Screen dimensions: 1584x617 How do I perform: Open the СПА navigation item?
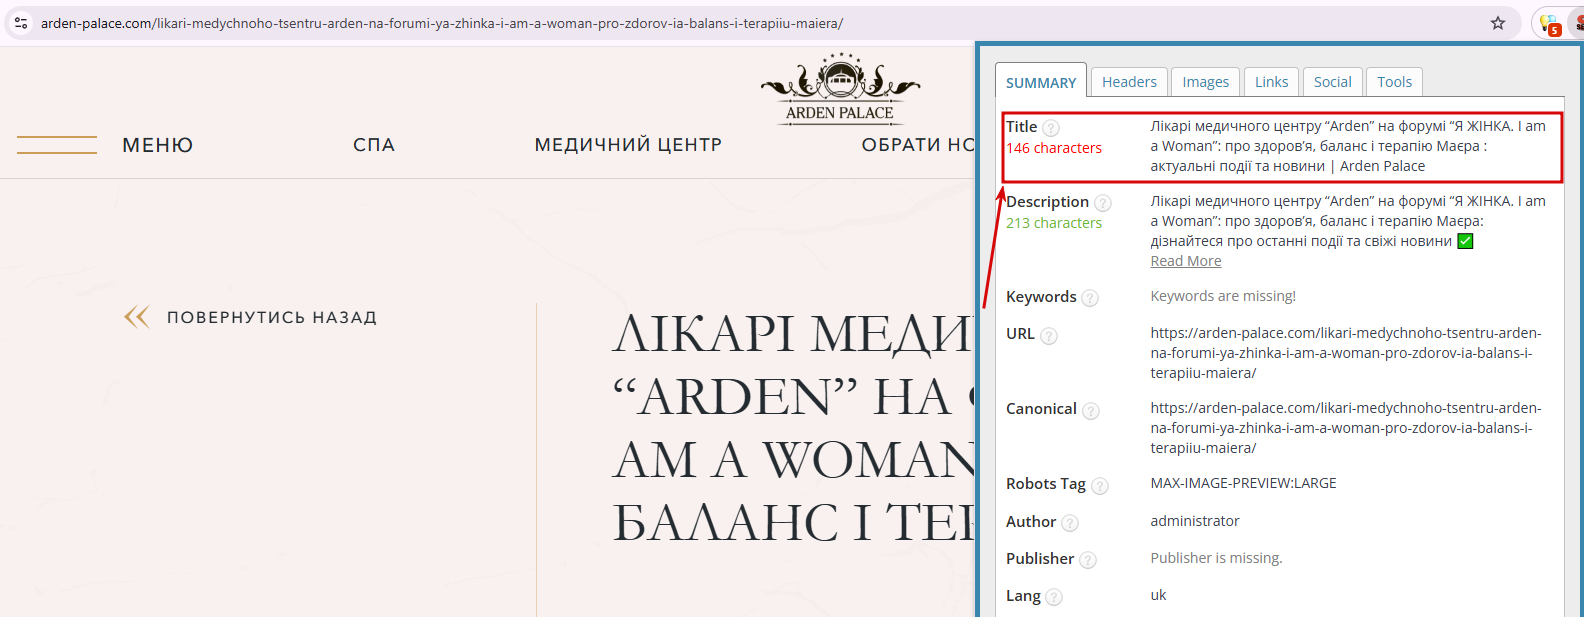[374, 145]
